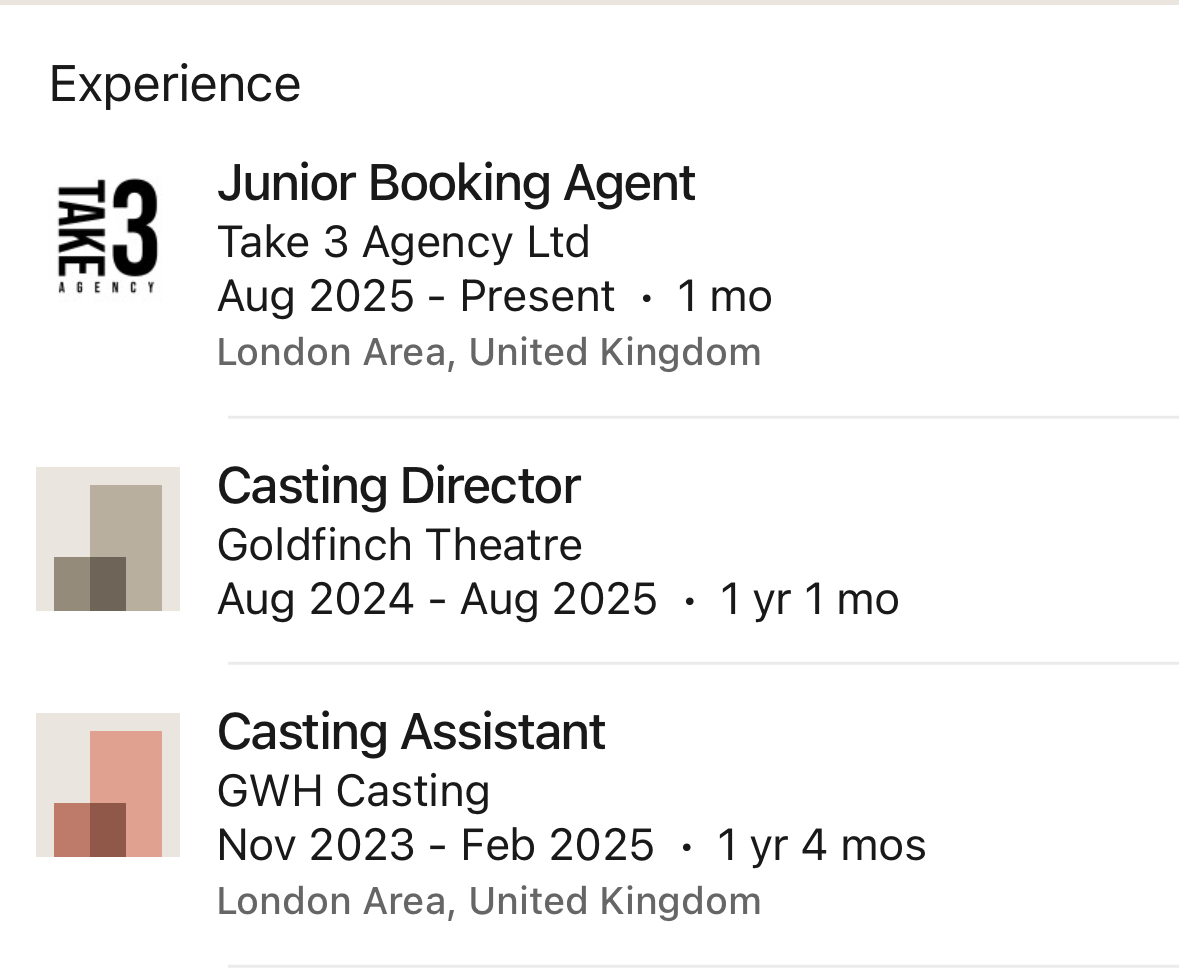Viewport: 1179px width, 978px height.
Task: Click the 1 mo duration label
Action: tap(724, 296)
